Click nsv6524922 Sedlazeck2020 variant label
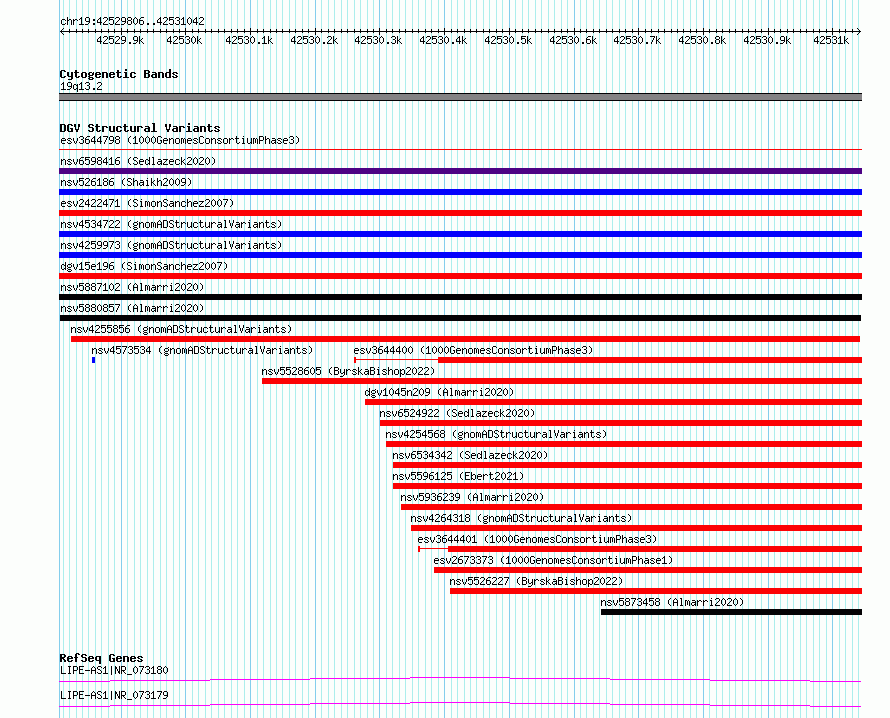The width and height of the screenshot is (890, 718). coord(457,413)
